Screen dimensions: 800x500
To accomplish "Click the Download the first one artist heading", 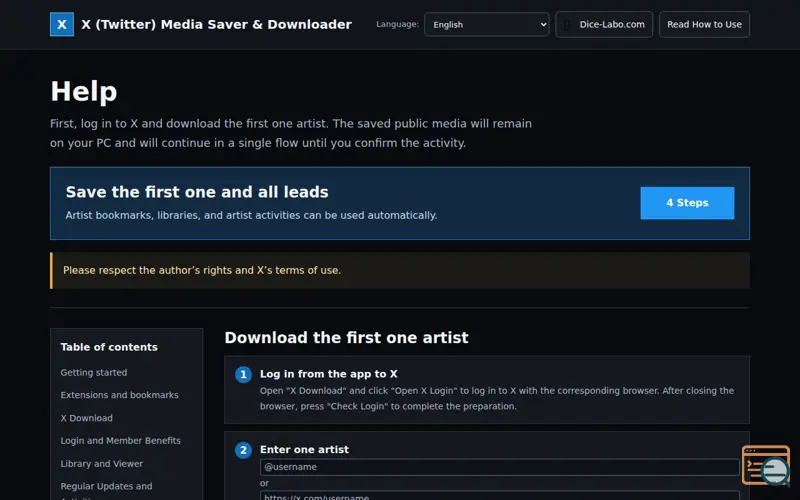I will pos(346,338).
